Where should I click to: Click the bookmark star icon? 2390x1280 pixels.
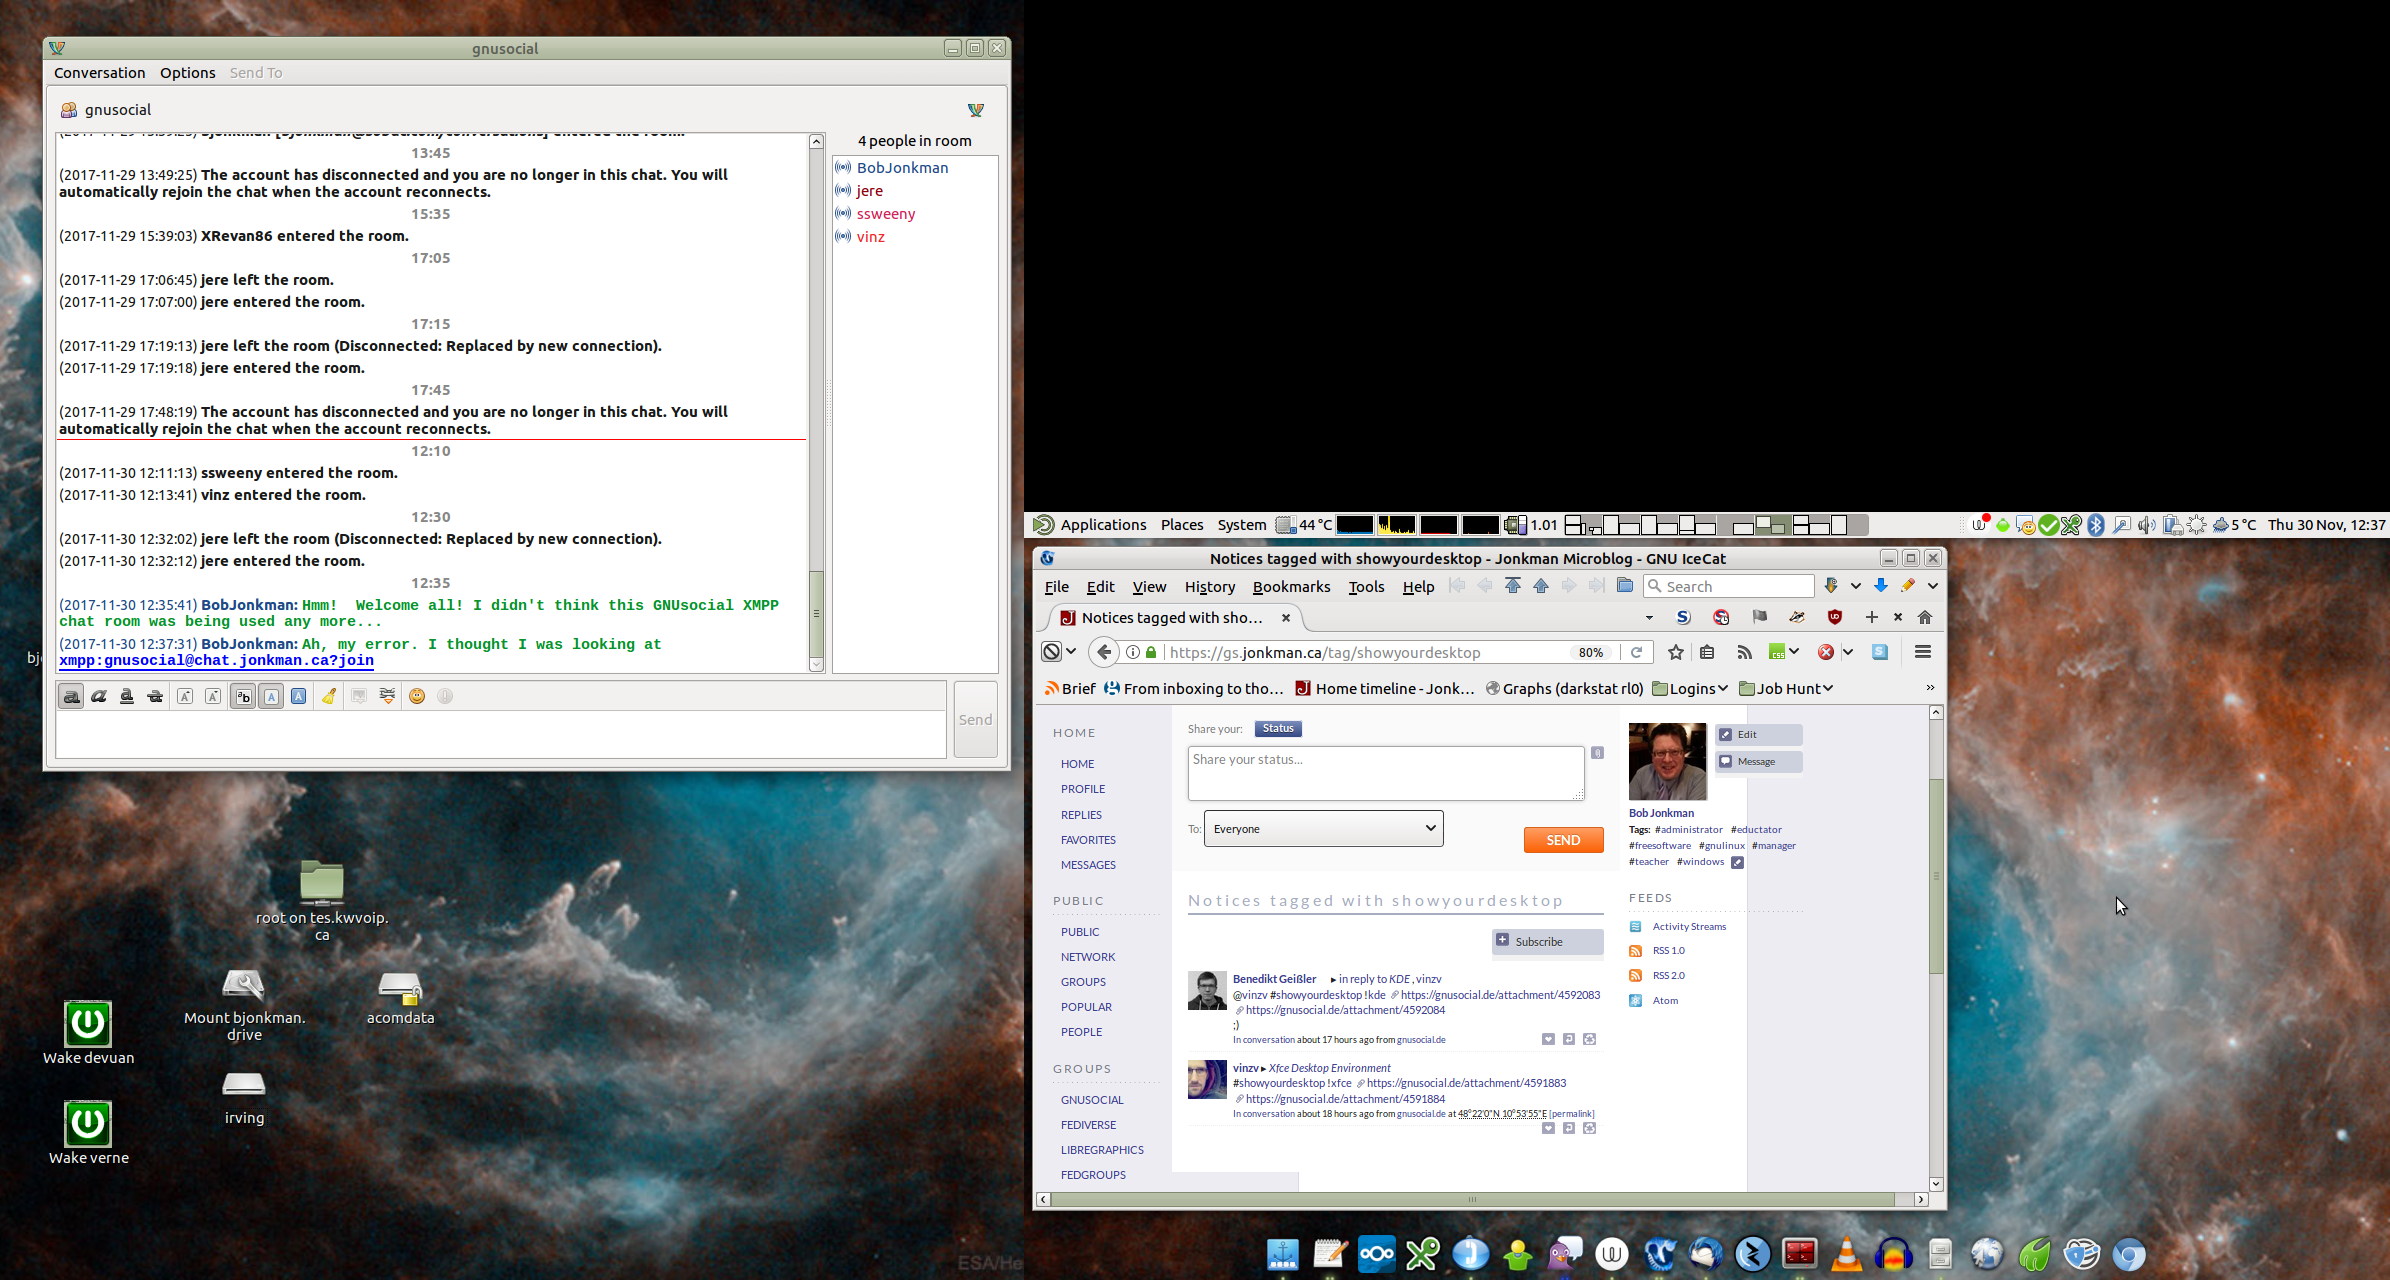(1676, 652)
